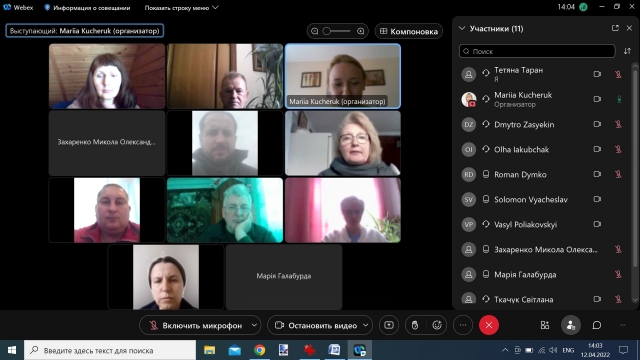Click the ENG language indicator
The image size is (640, 360).
568,350
